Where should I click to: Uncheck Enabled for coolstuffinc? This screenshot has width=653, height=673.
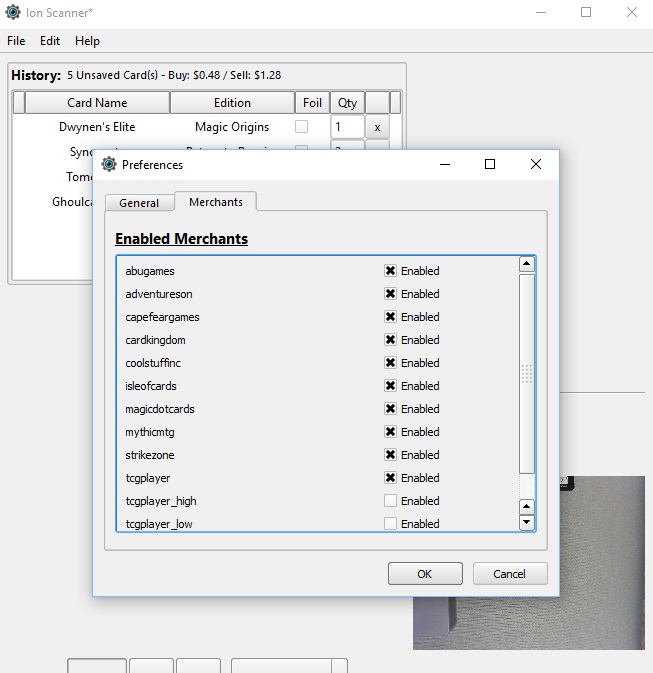(390, 363)
